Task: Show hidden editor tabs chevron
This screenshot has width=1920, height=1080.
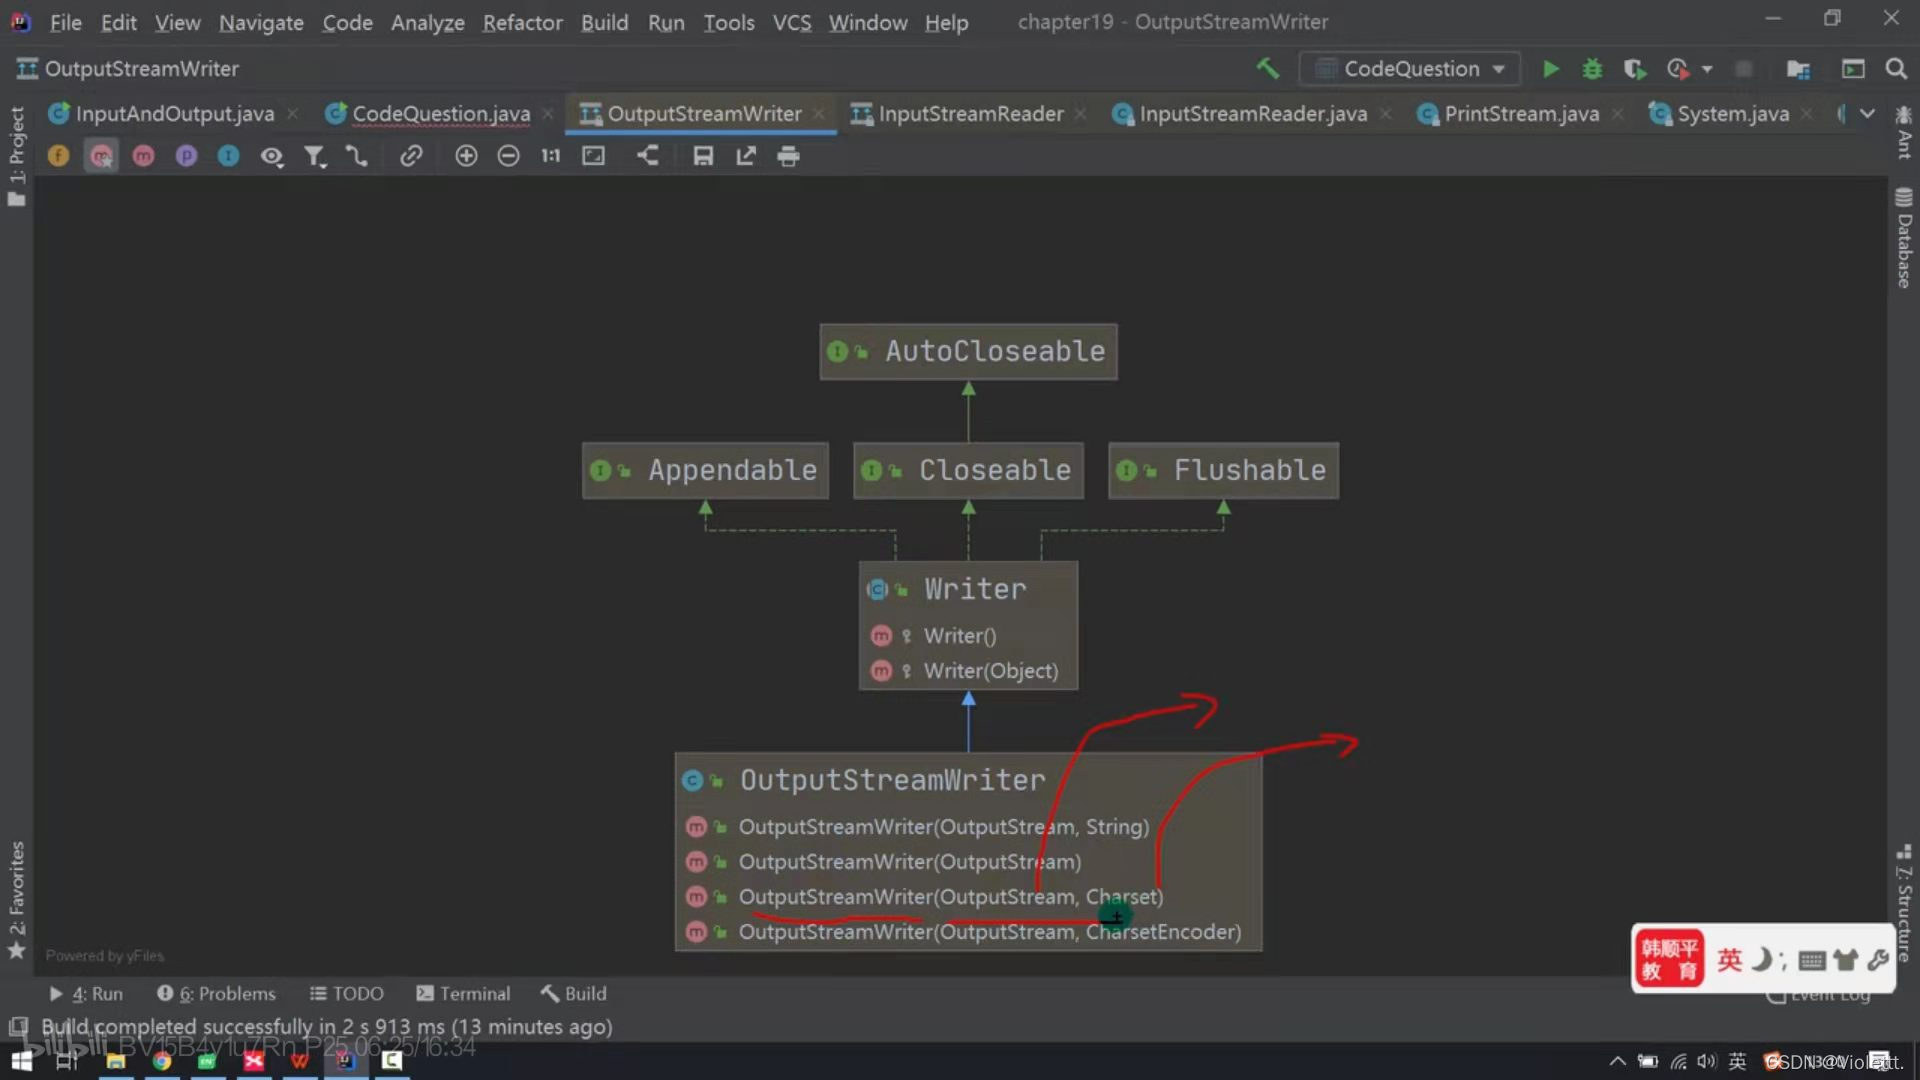Action: tap(1867, 114)
